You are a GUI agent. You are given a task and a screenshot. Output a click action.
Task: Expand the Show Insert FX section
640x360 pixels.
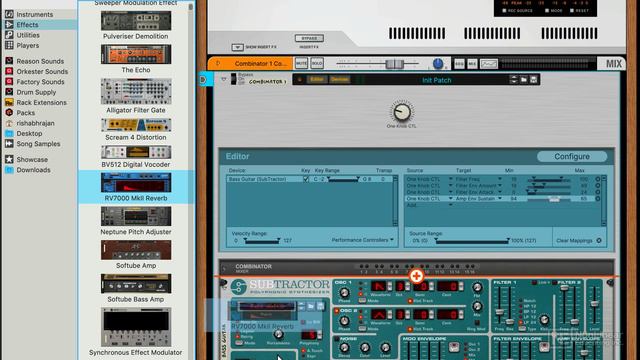[237, 47]
